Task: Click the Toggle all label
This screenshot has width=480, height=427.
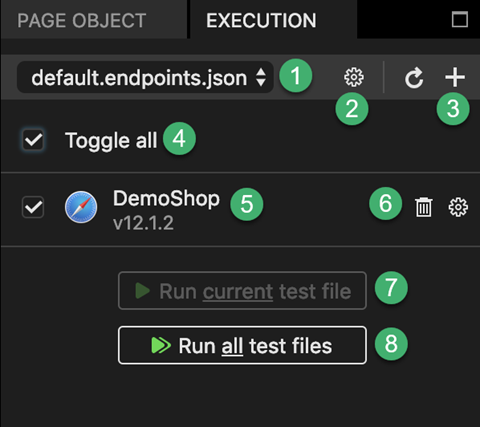Action: (111, 140)
